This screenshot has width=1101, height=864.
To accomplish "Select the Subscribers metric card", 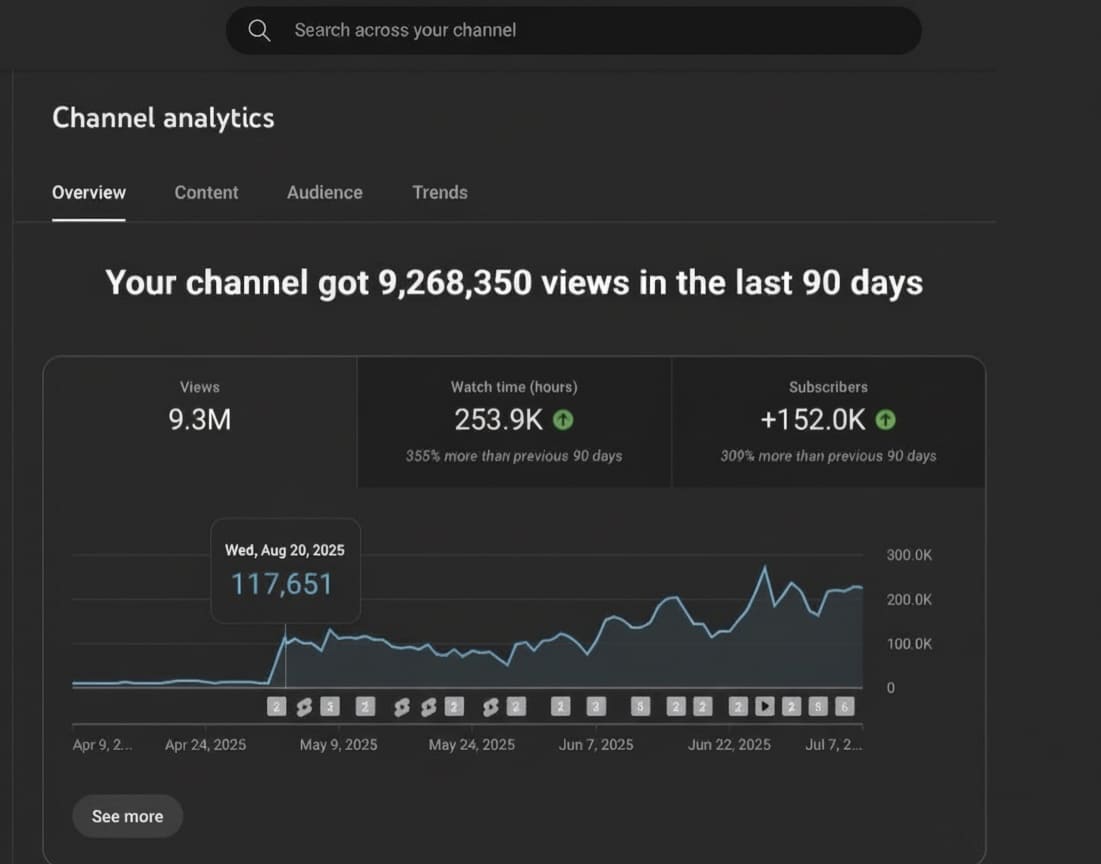I will click(x=828, y=421).
